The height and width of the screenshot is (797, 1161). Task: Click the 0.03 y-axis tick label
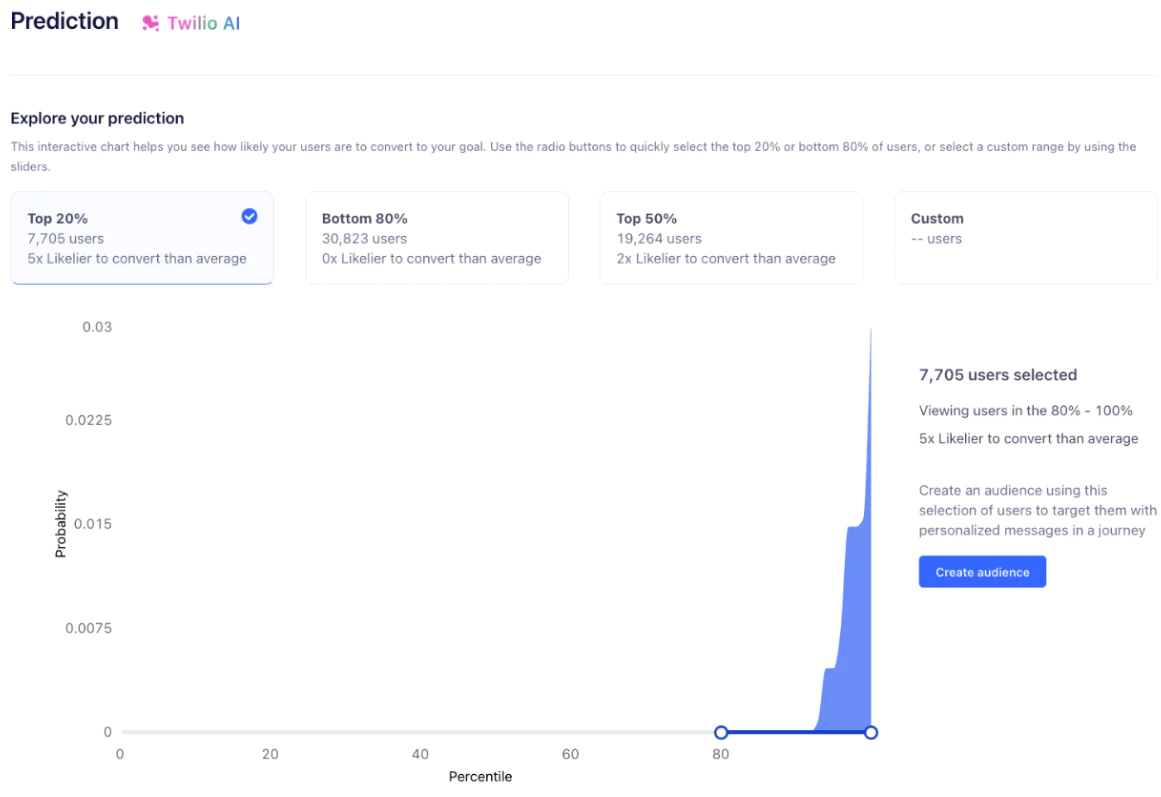97,327
